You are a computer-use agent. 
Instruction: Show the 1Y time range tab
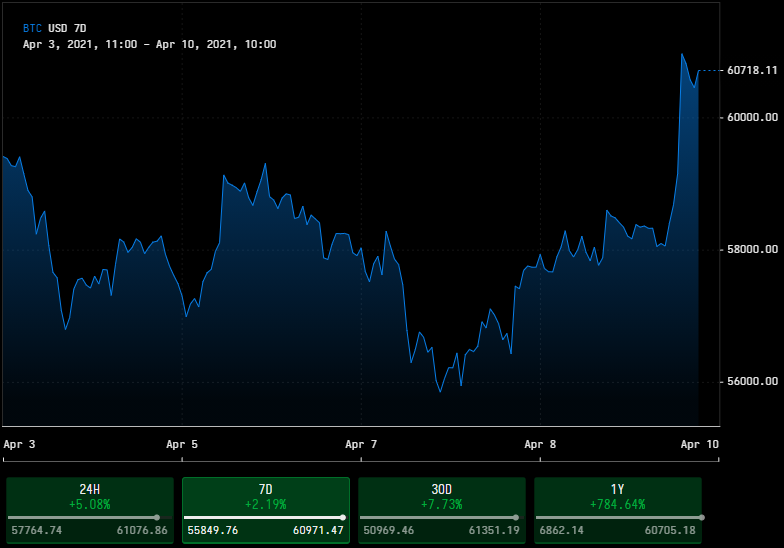(x=618, y=496)
